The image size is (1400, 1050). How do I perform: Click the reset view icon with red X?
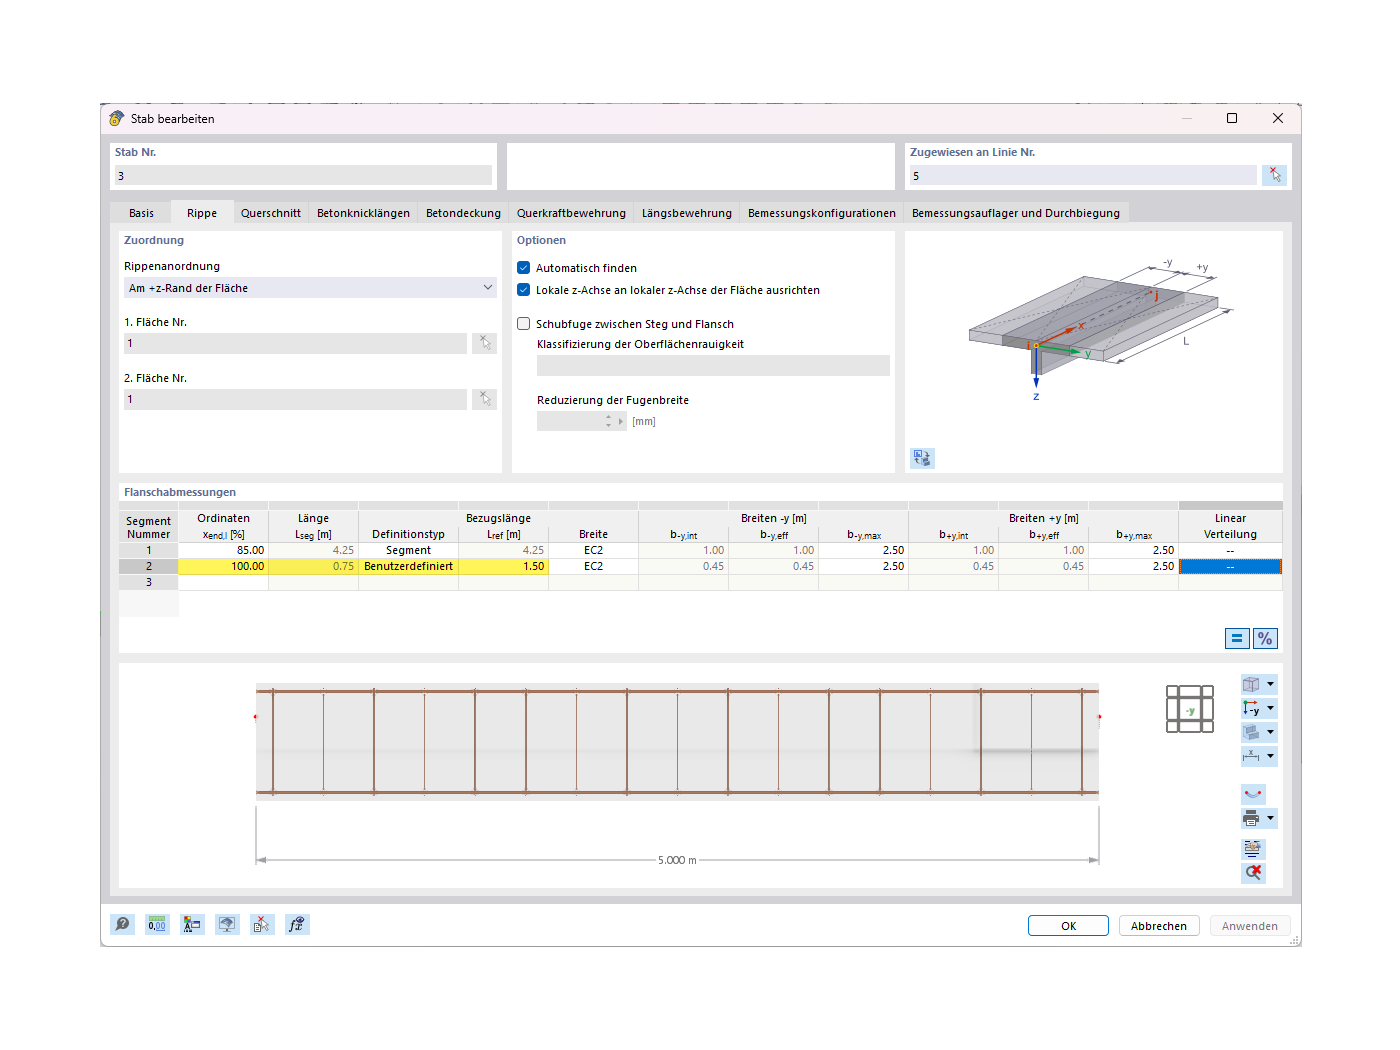[x=1253, y=872]
